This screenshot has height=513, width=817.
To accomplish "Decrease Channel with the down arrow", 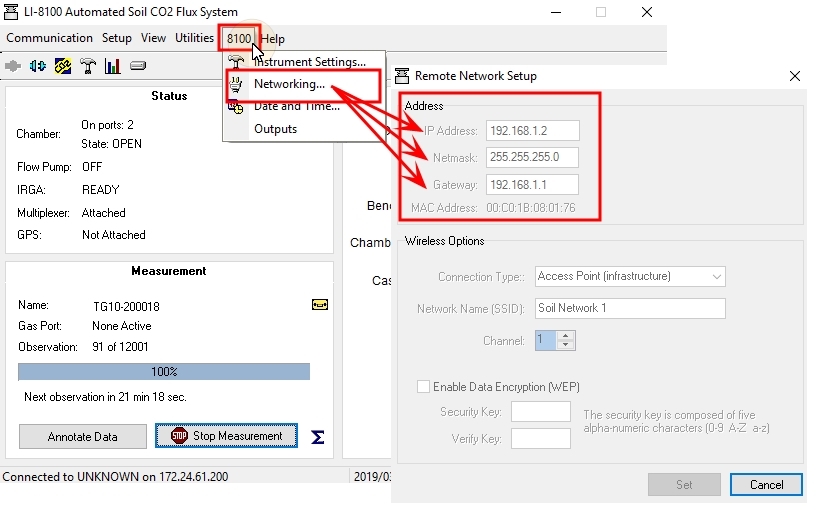I will 565,345.
